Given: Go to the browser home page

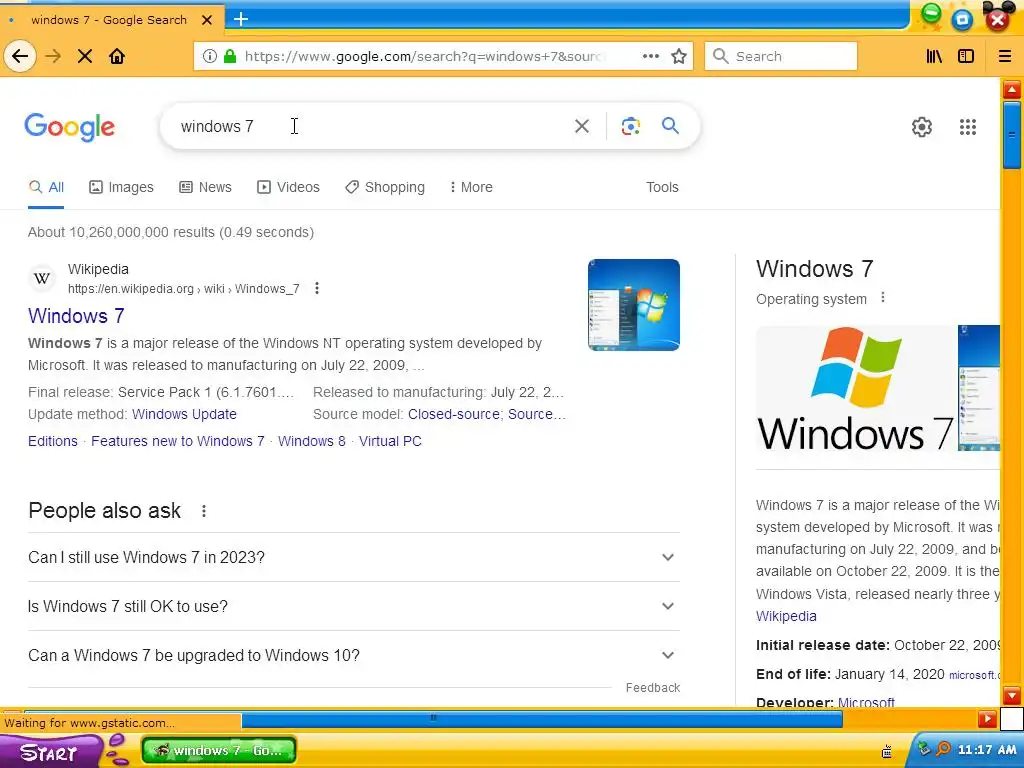Looking at the screenshot, I should point(117,56).
